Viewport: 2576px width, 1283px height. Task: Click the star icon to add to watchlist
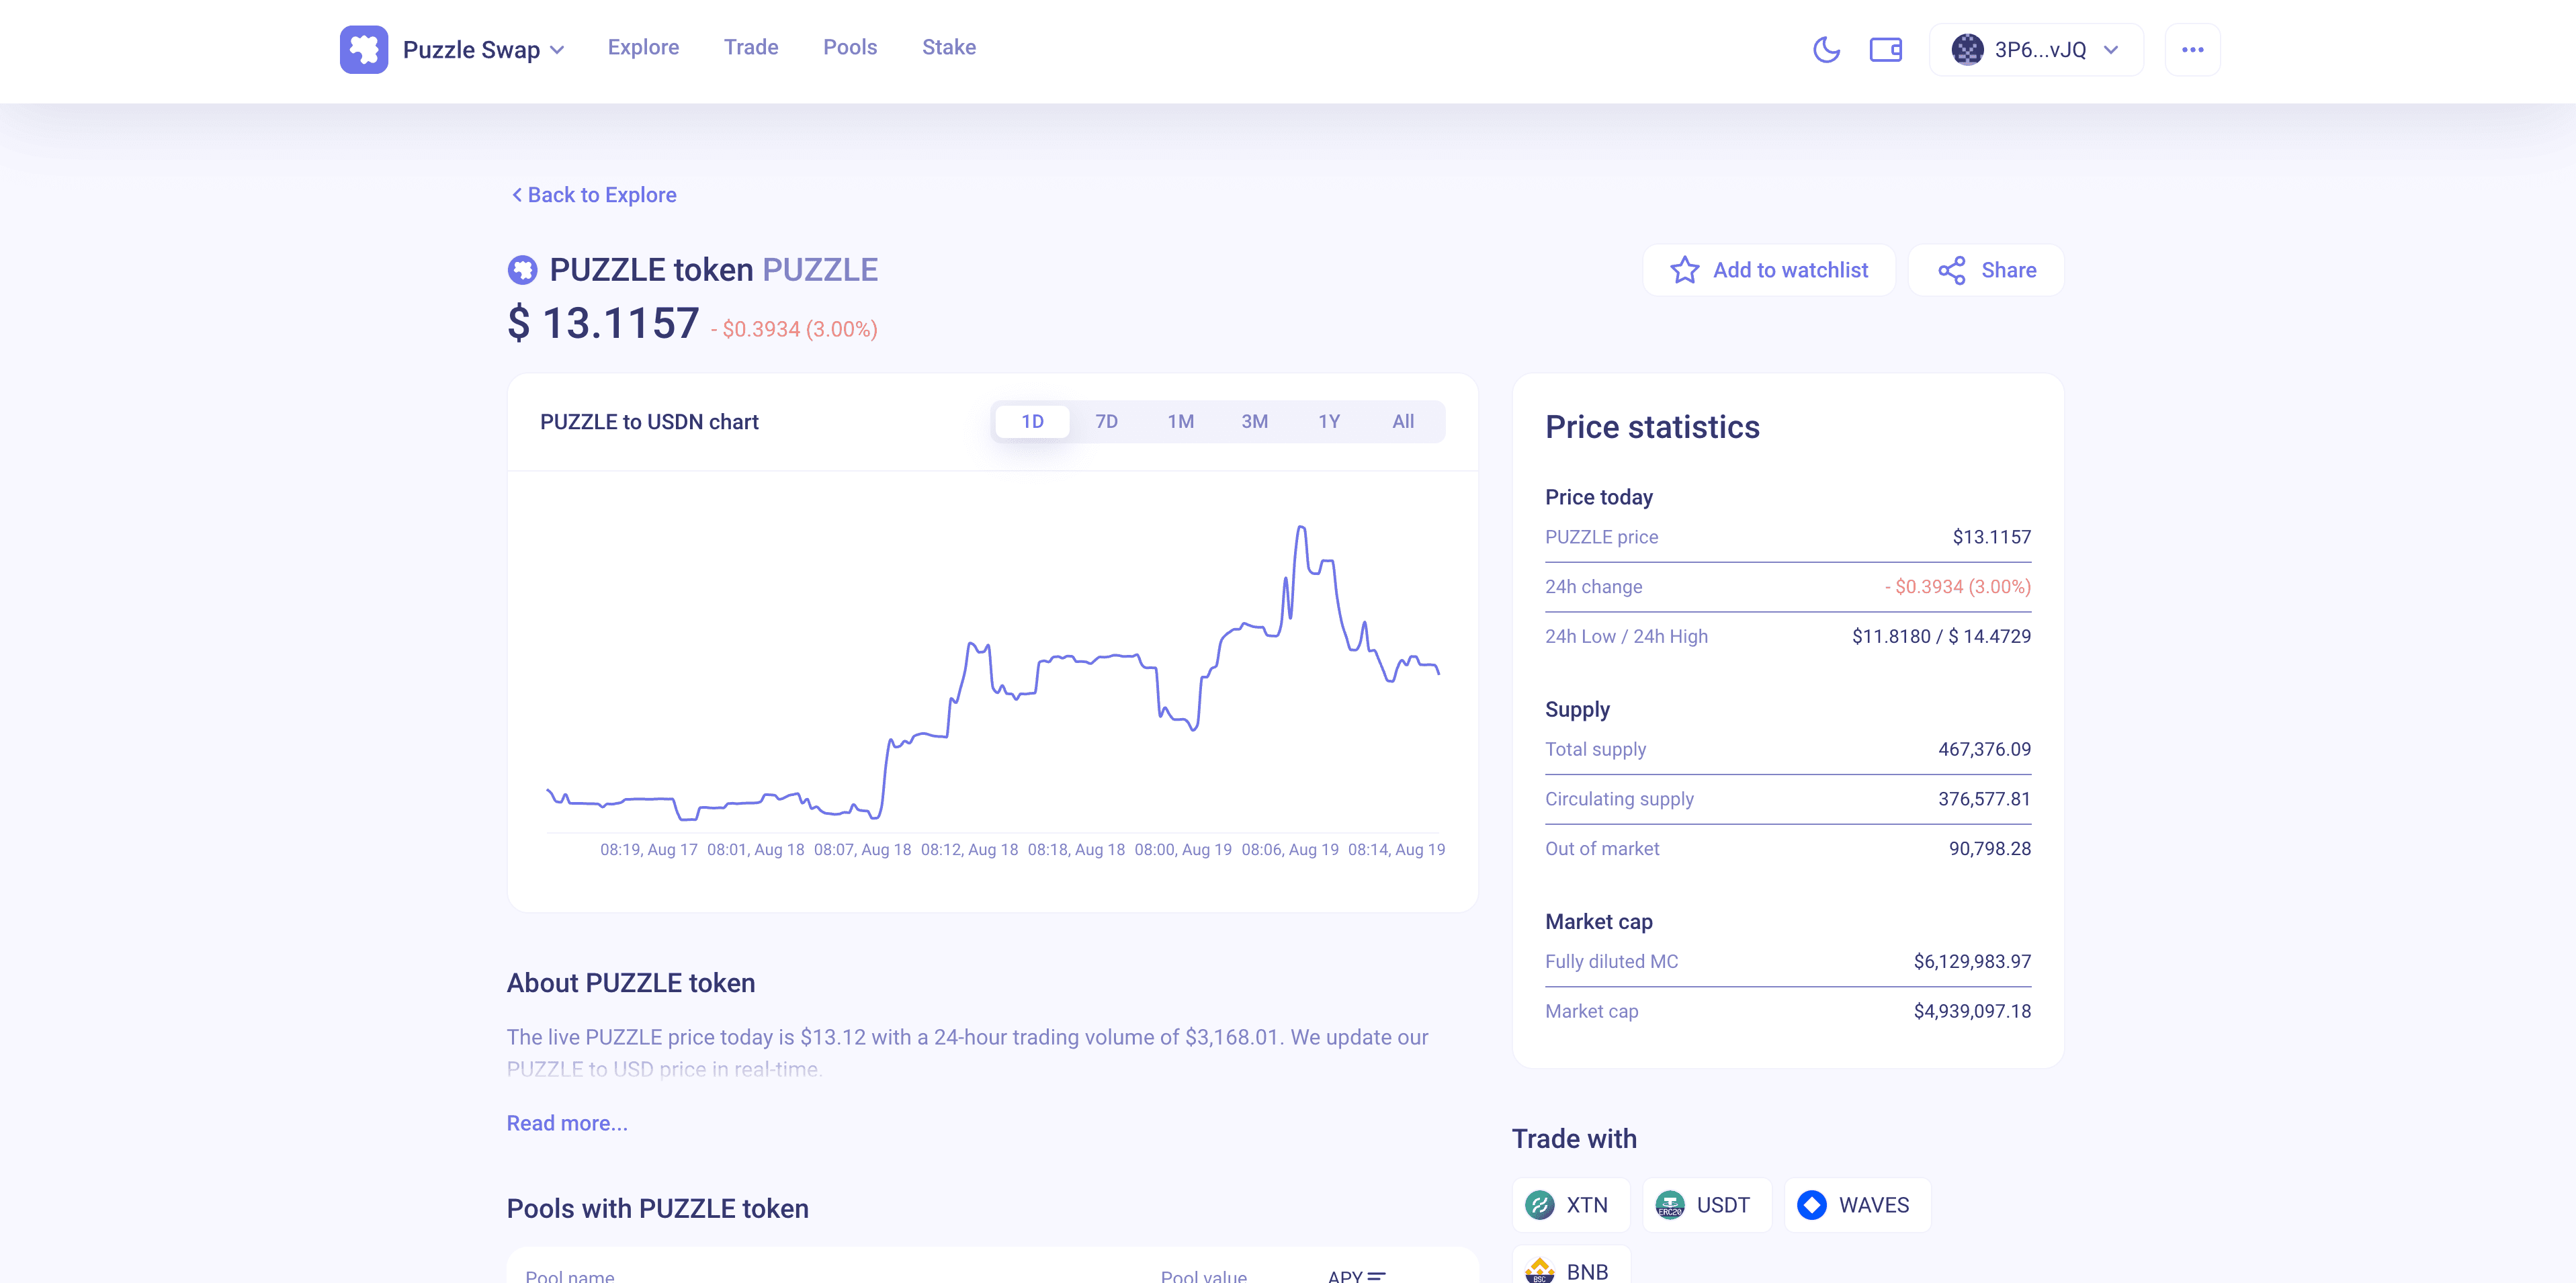coord(1684,270)
